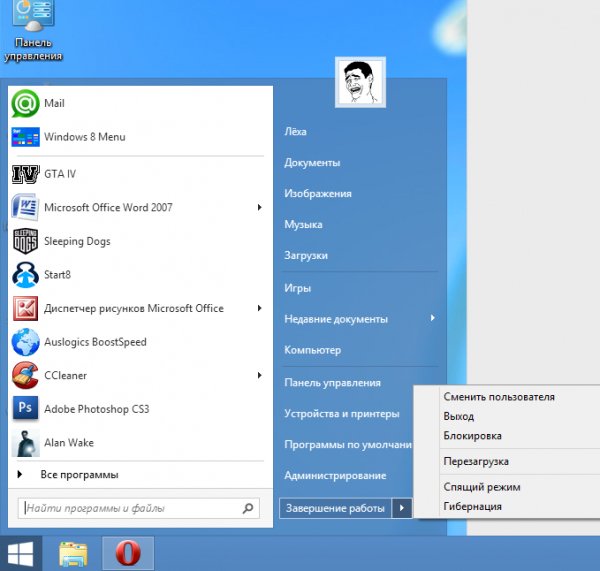
Task: Open Устройства и принтеры link
Action: tap(342, 414)
